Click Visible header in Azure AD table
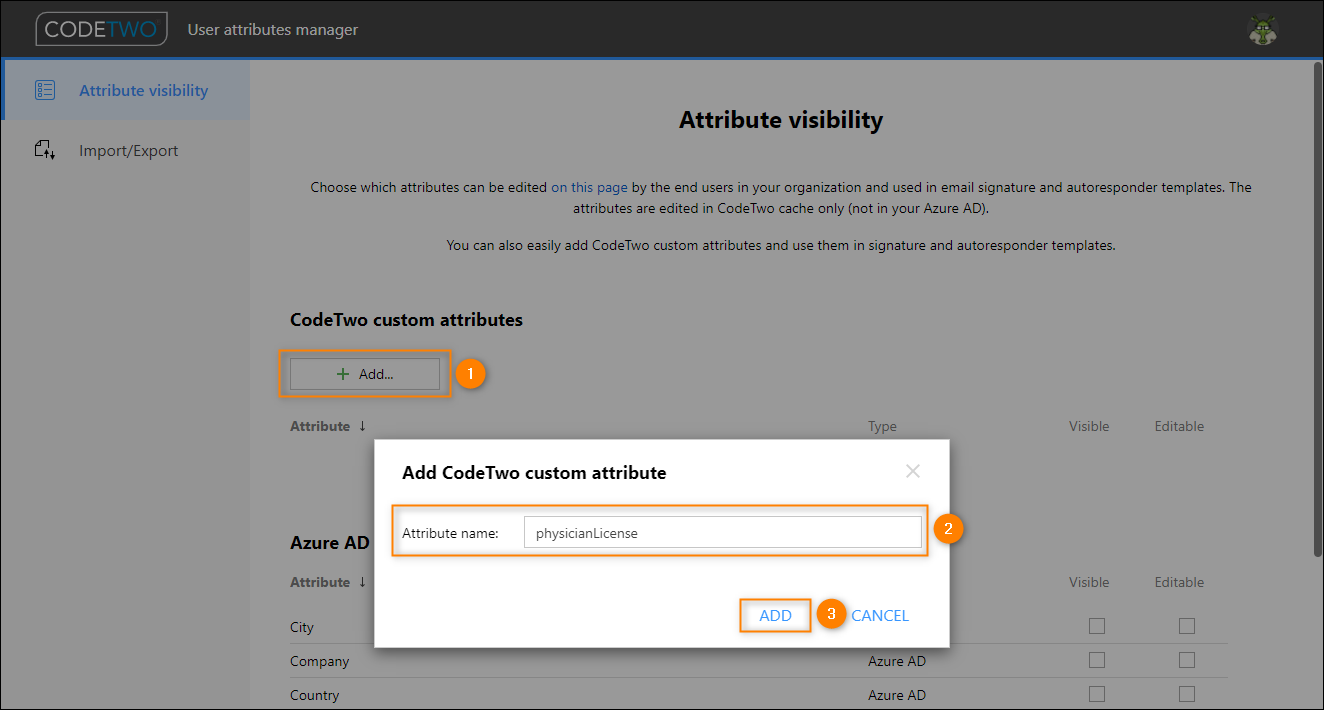The height and width of the screenshot is (710, 1324). point(1089,582)
